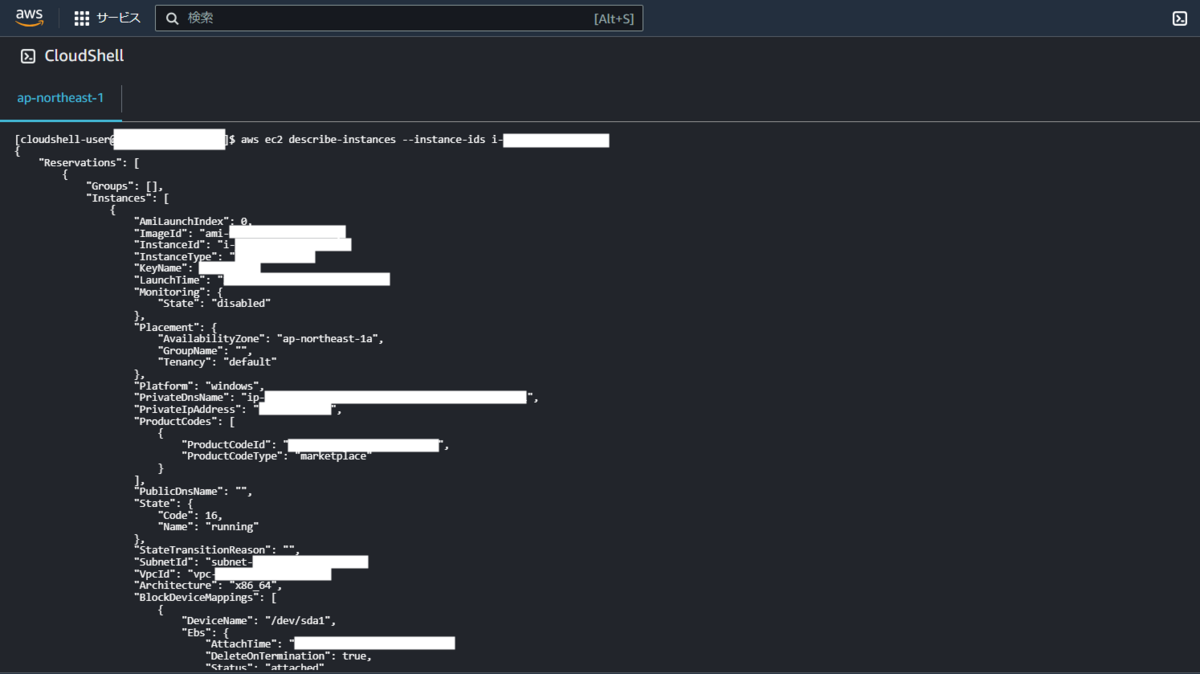Screen dimensions: 1200x674
Task: Select the ap-northeast-1 tab
Action: point(61,98)
